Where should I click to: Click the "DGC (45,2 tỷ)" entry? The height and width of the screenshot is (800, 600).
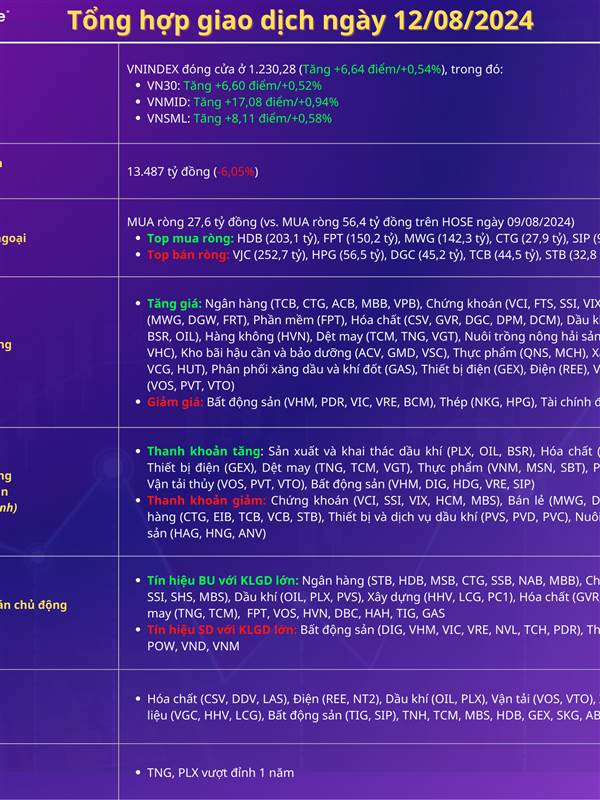(x=428, y=255)
